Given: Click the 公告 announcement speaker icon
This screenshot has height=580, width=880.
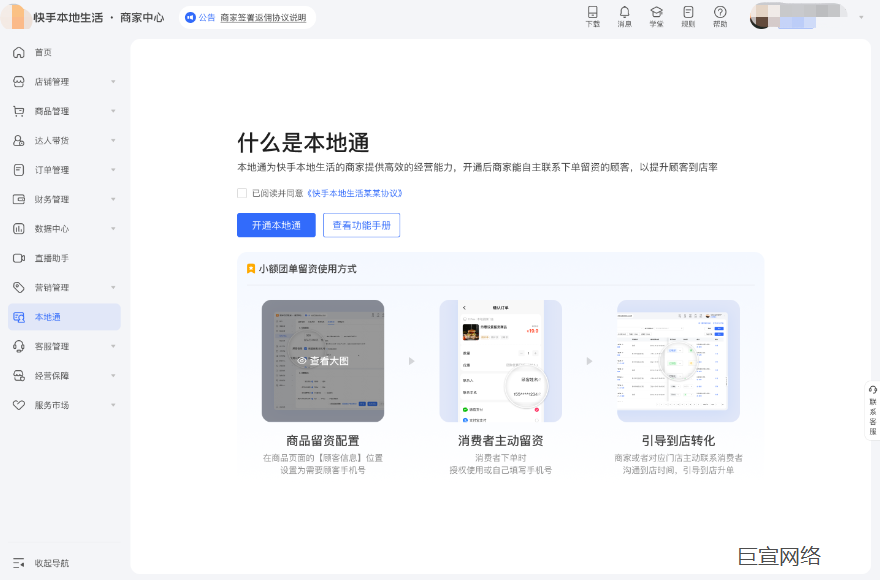Looking at the screenshot, I should pos(190,17).
